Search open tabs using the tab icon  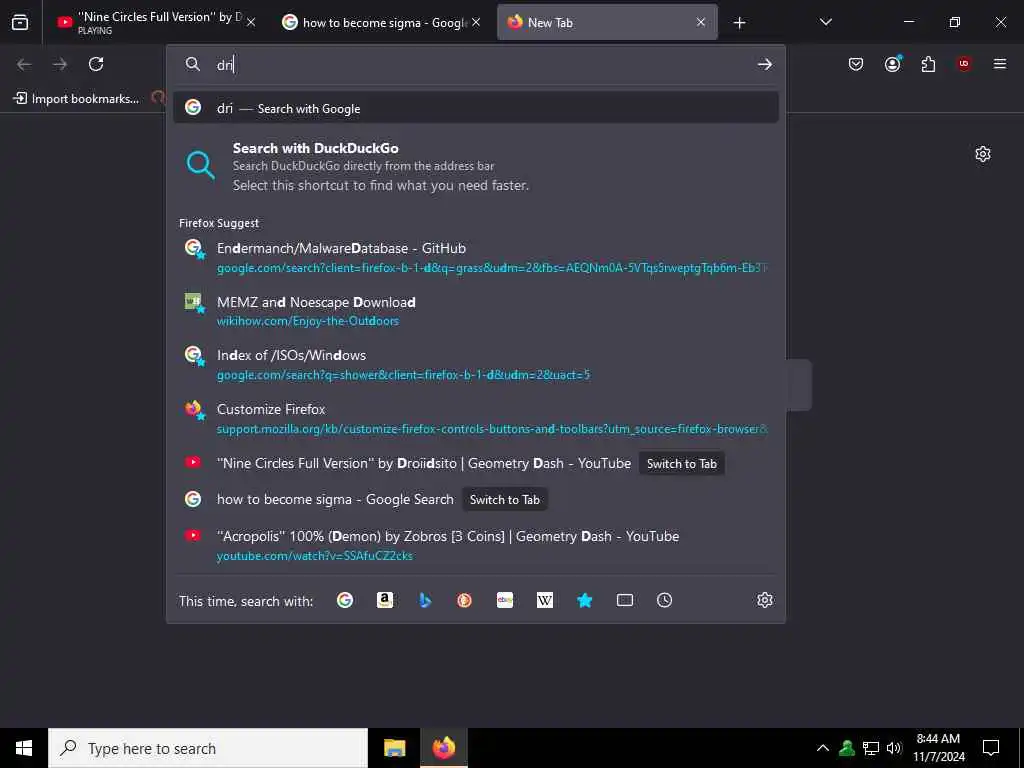pyautogui.click(x=625, y=600)
